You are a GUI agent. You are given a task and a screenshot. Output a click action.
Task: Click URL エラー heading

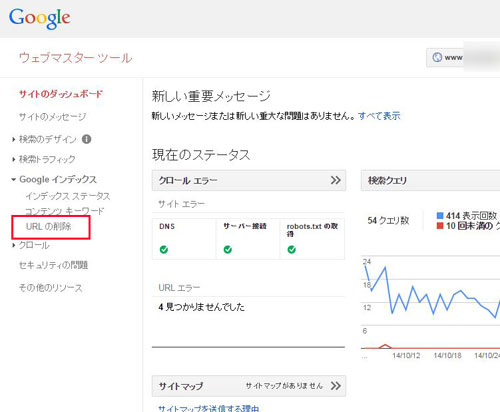click(x=179, y=288)
